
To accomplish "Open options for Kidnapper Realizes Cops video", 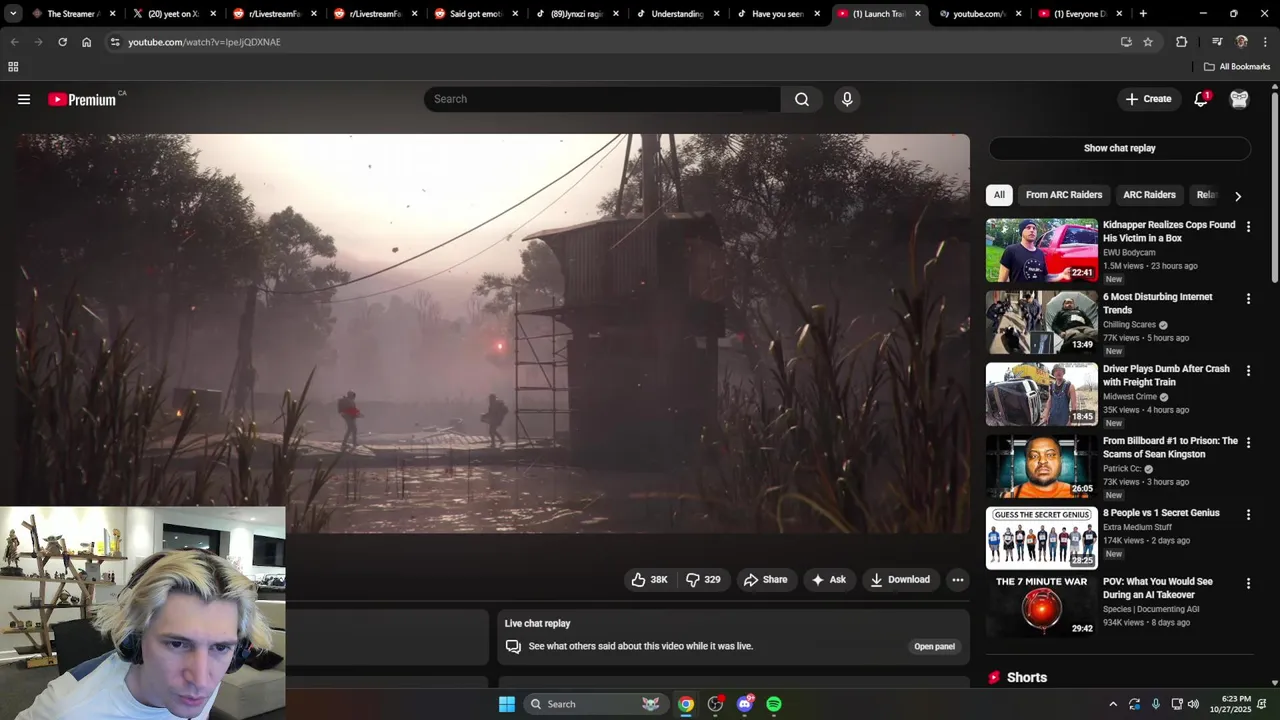I will coord(1248,227).
